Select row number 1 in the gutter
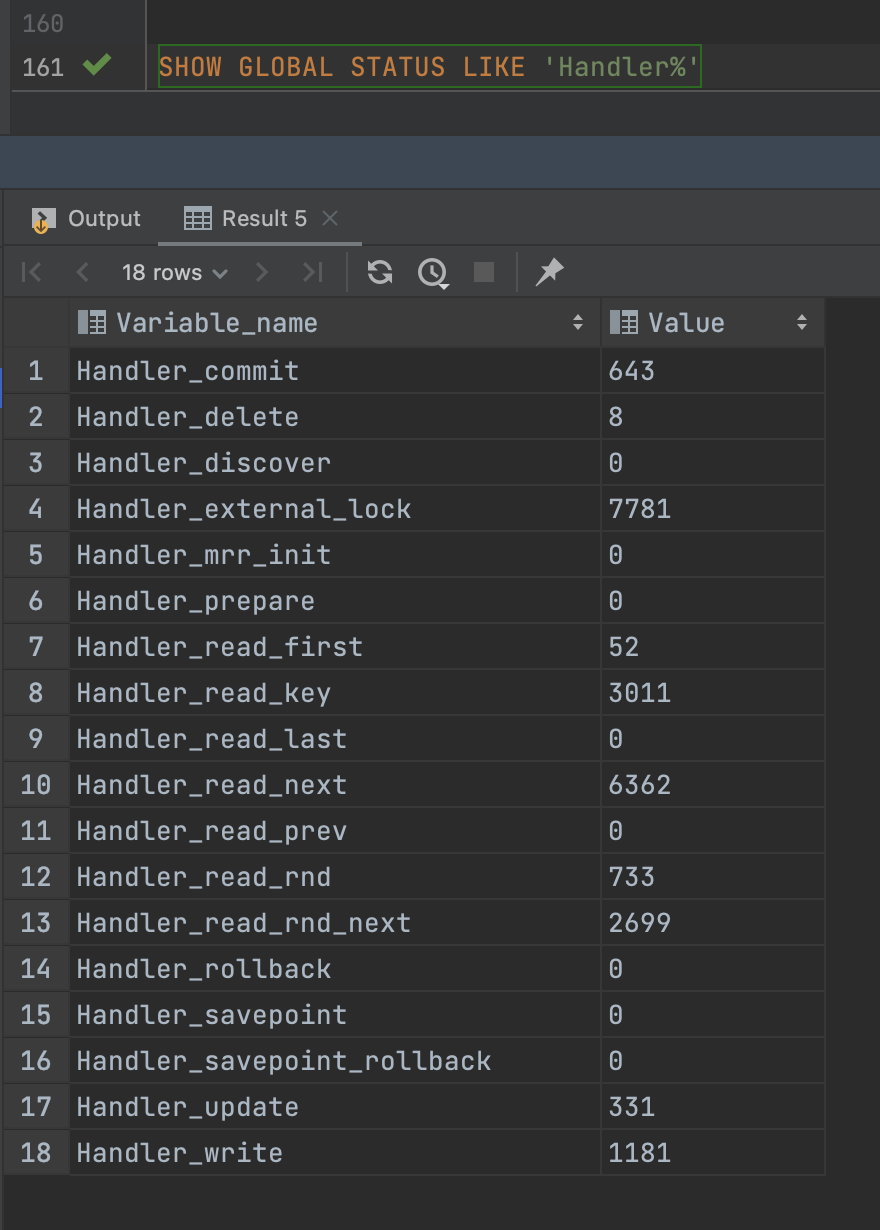 36,371
